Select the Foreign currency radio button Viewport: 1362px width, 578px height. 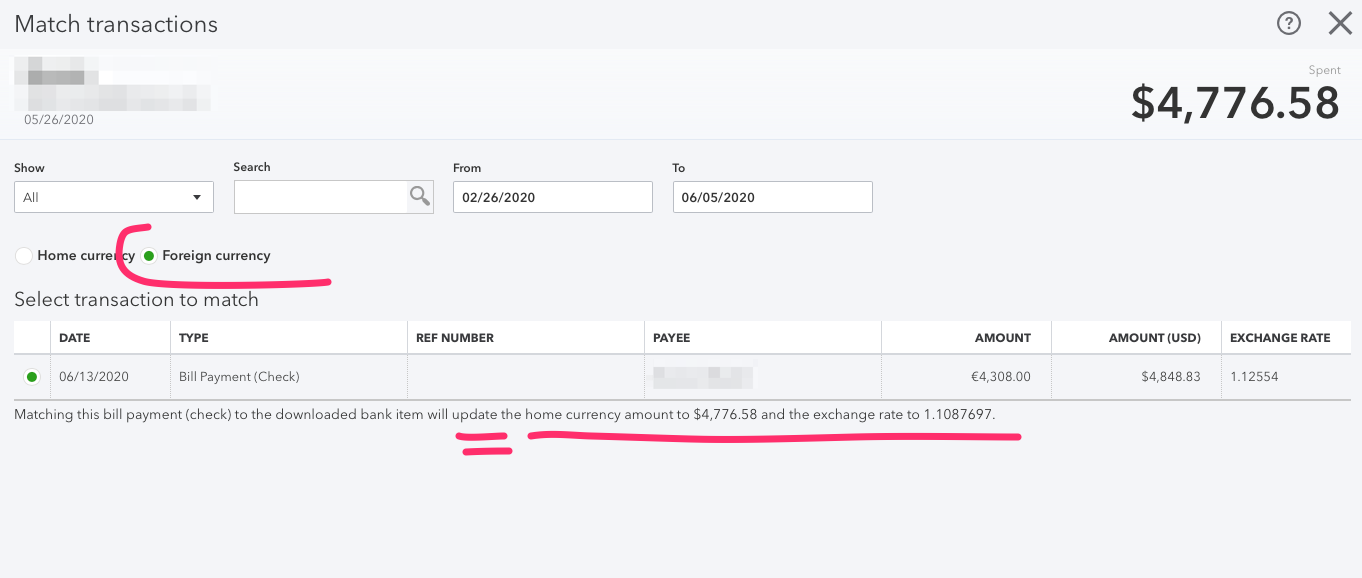click(x=148, y=255)
